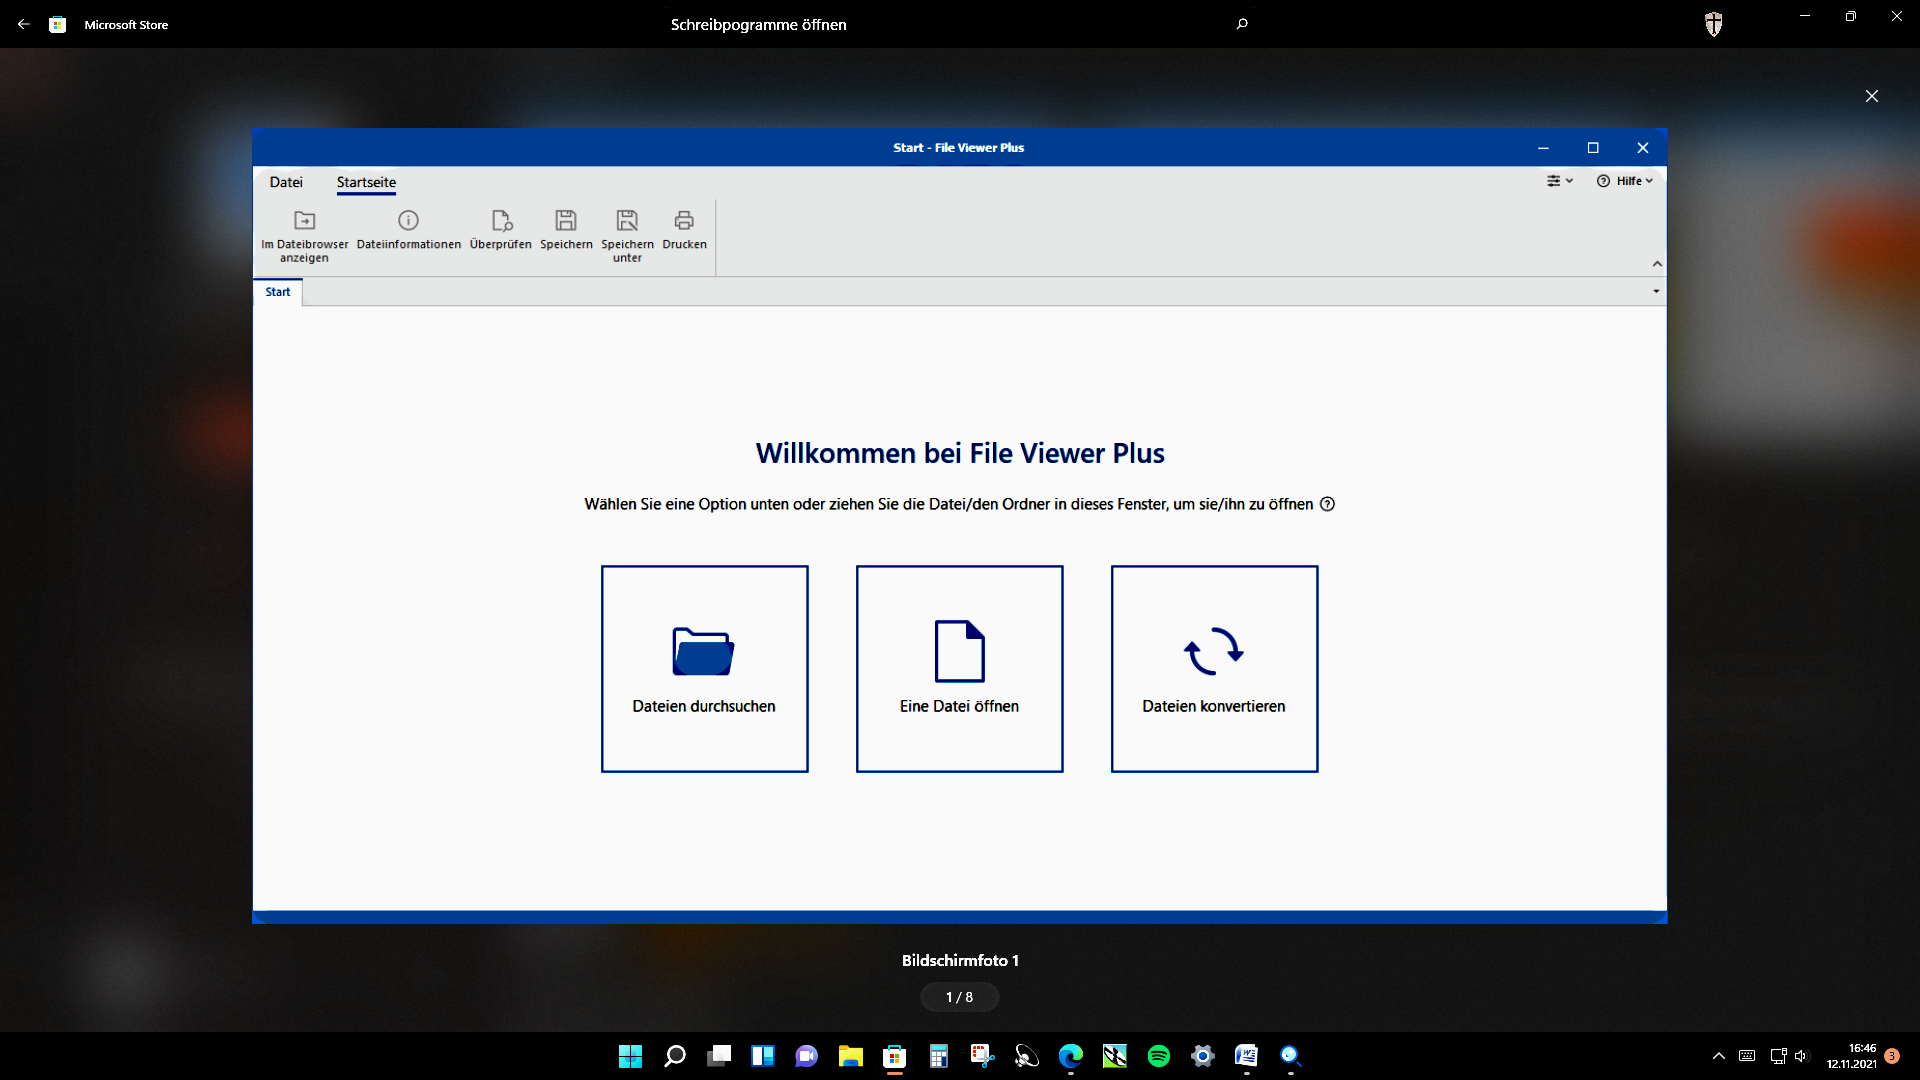Image resolution: width=1920 pixels, height=1080 pixels.
Task: Open Spotify from the taskbar
Action: coord(1159,1056)
